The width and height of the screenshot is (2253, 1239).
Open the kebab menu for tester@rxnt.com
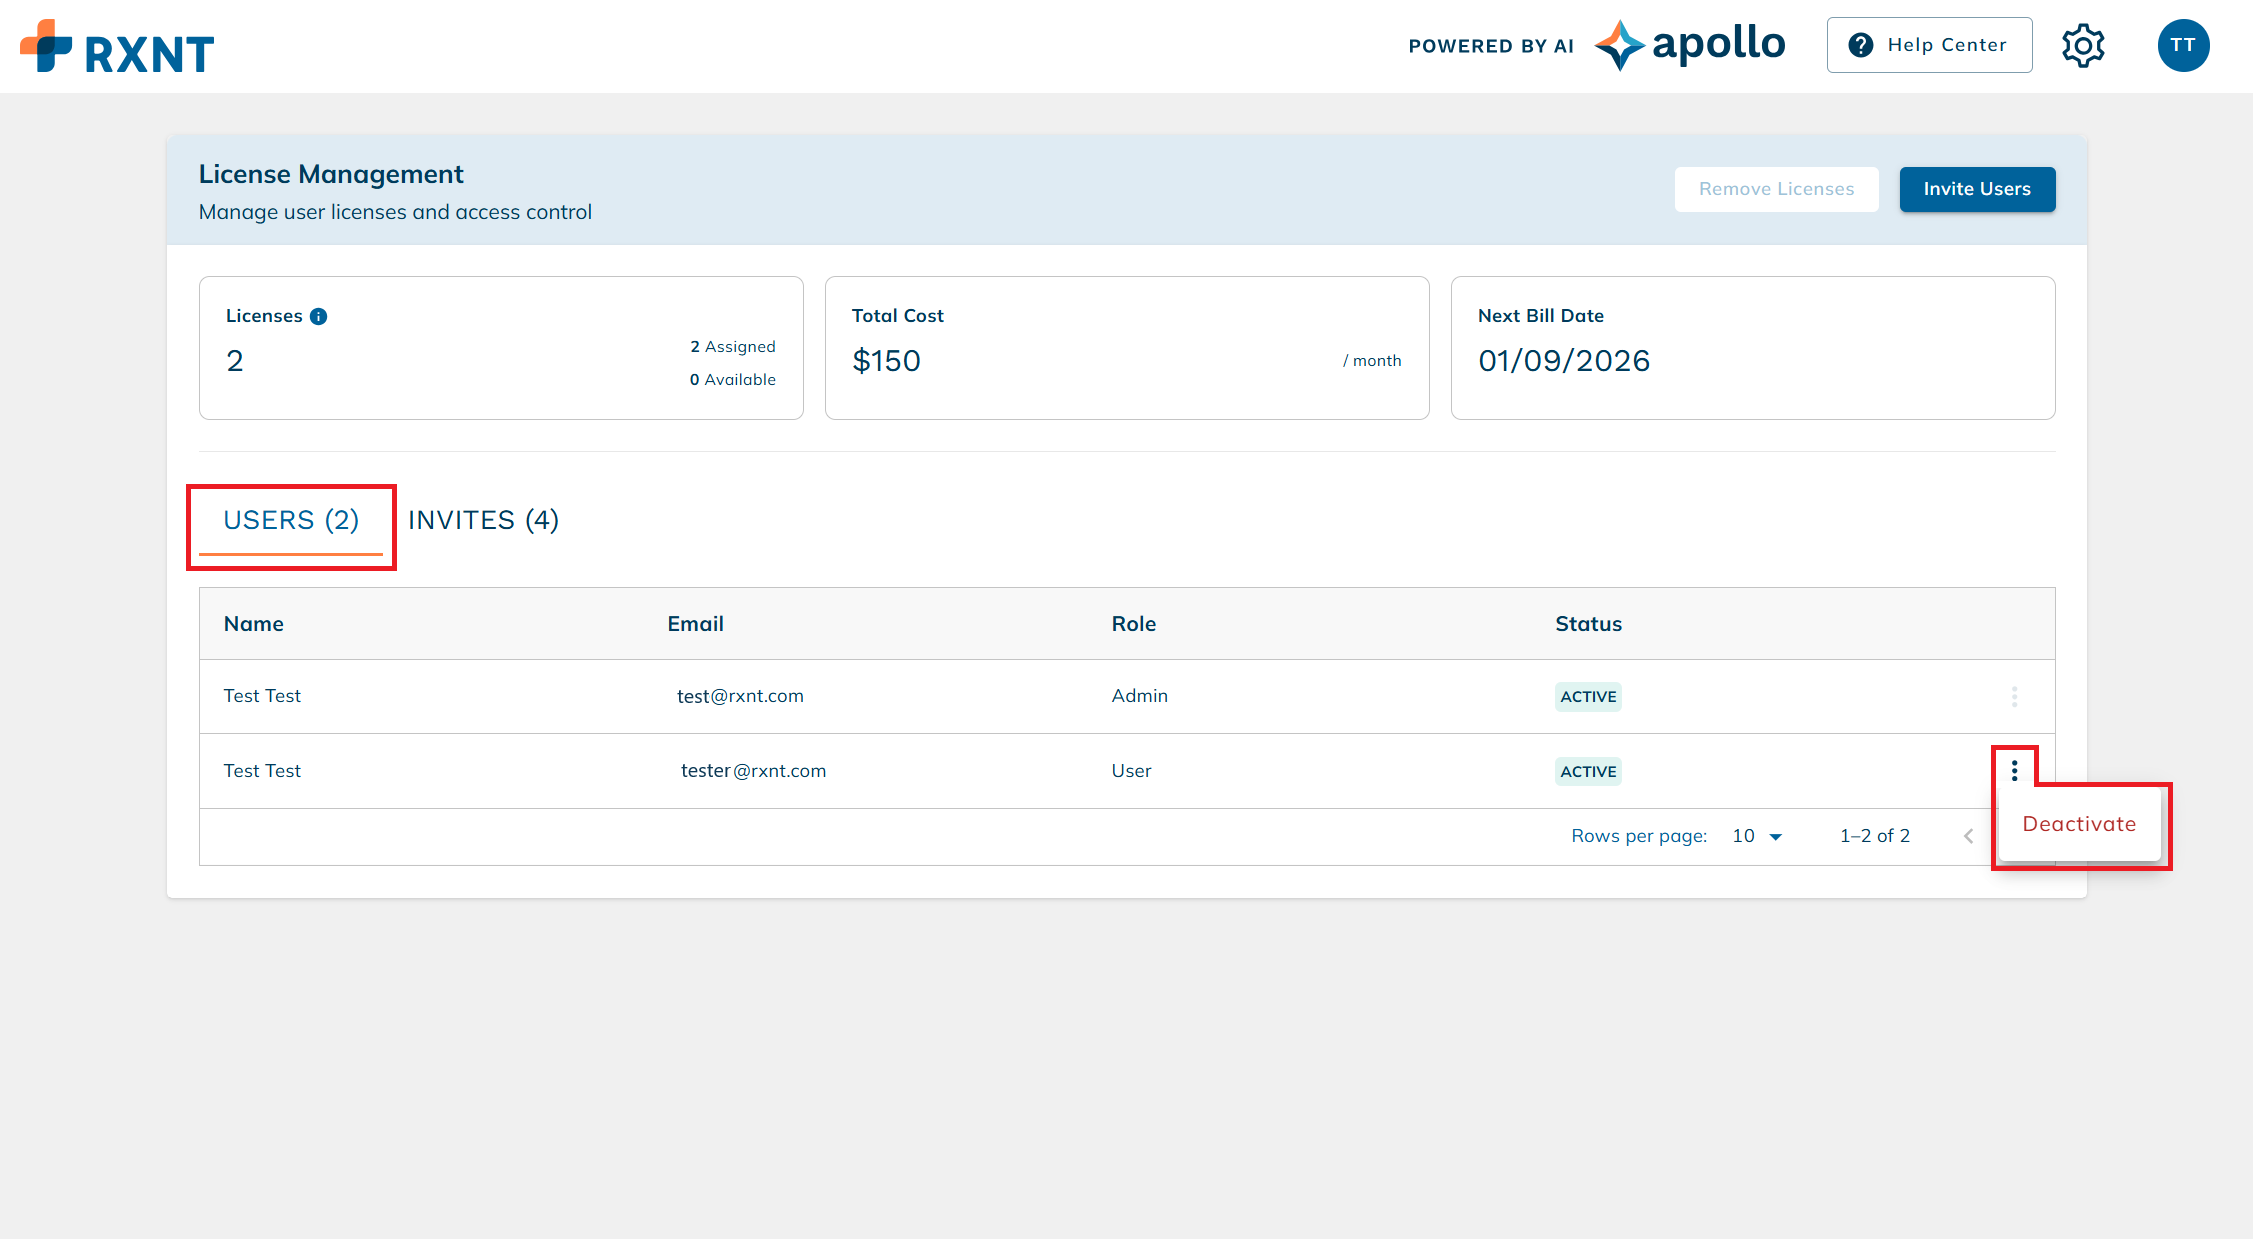click(2014, 771)
